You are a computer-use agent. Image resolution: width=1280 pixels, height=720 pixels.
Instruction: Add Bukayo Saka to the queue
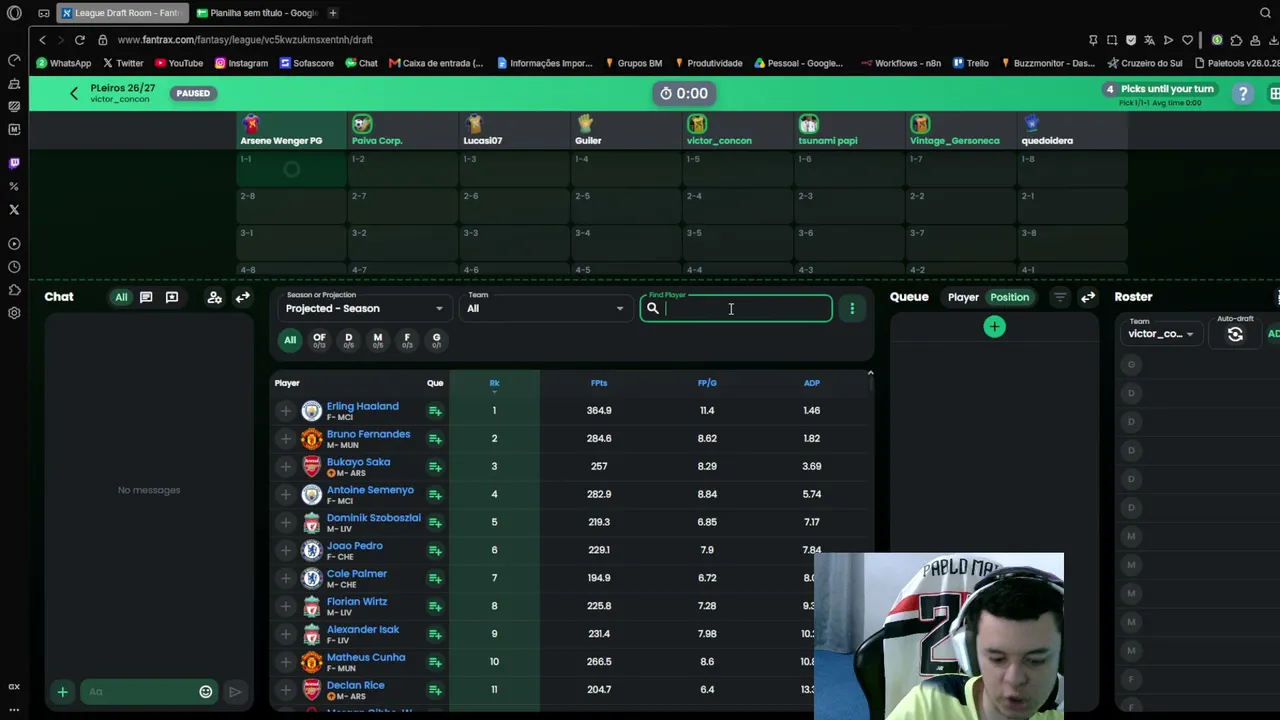435,467
